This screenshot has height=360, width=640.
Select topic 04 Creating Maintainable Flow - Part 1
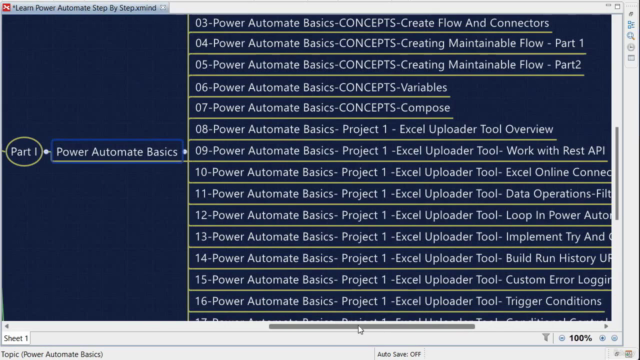389,43
